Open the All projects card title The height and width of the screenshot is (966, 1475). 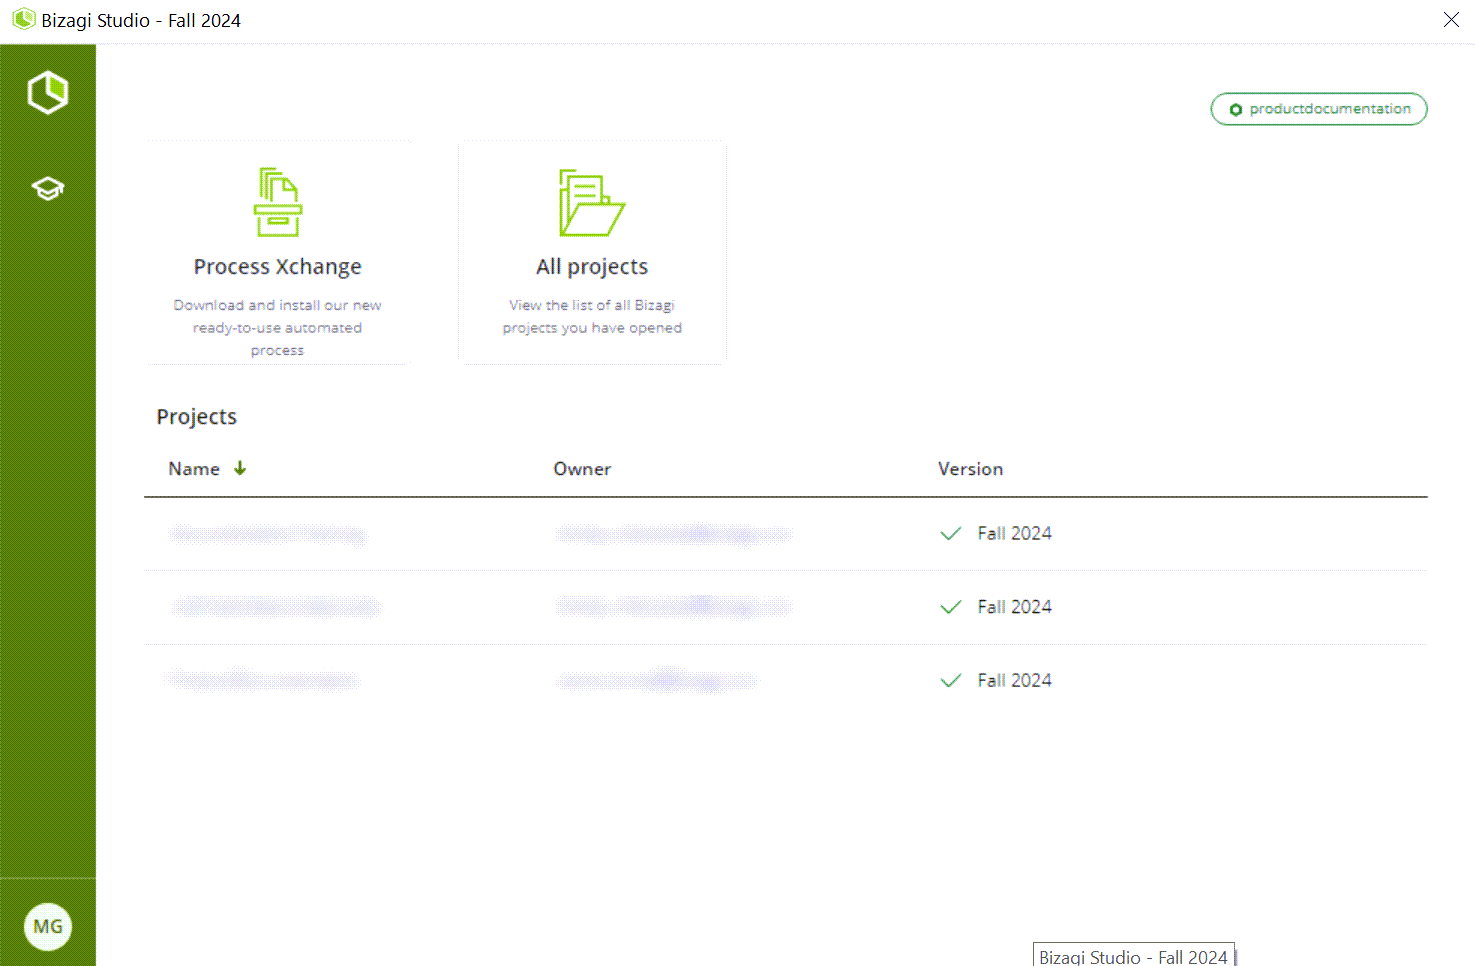[592, 267]
